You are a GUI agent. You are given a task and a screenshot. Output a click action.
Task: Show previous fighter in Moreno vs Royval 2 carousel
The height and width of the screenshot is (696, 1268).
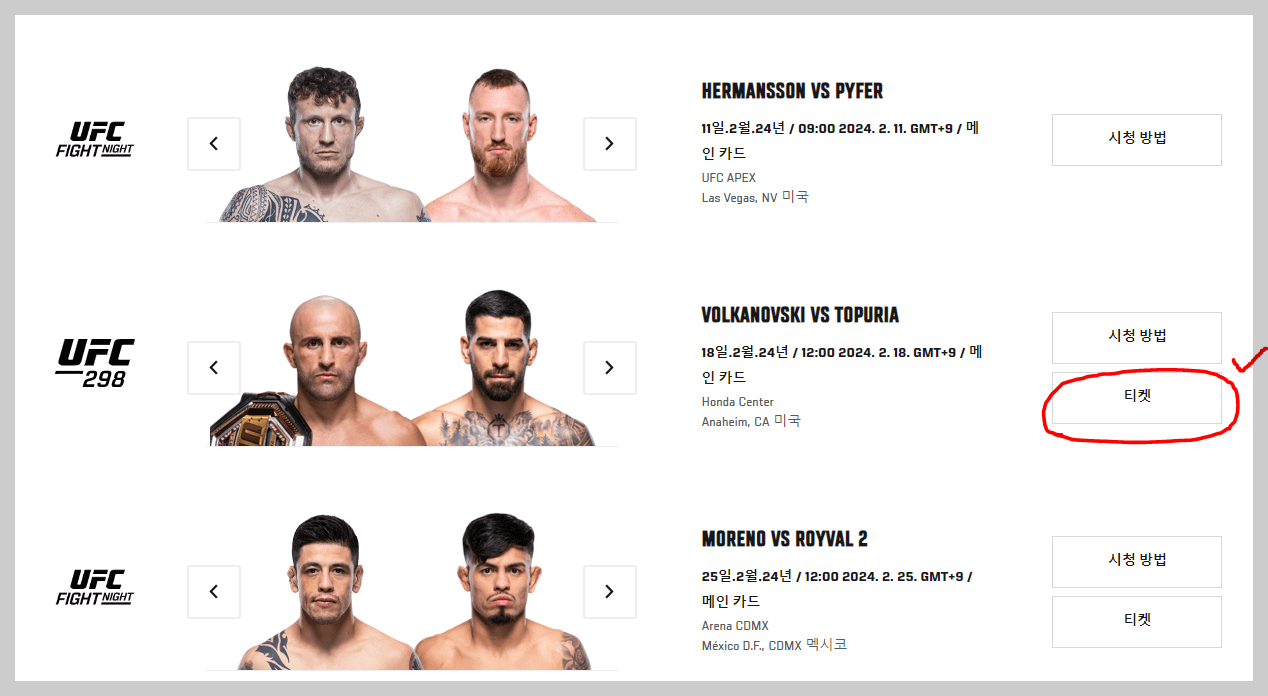[x=213, y=592]
